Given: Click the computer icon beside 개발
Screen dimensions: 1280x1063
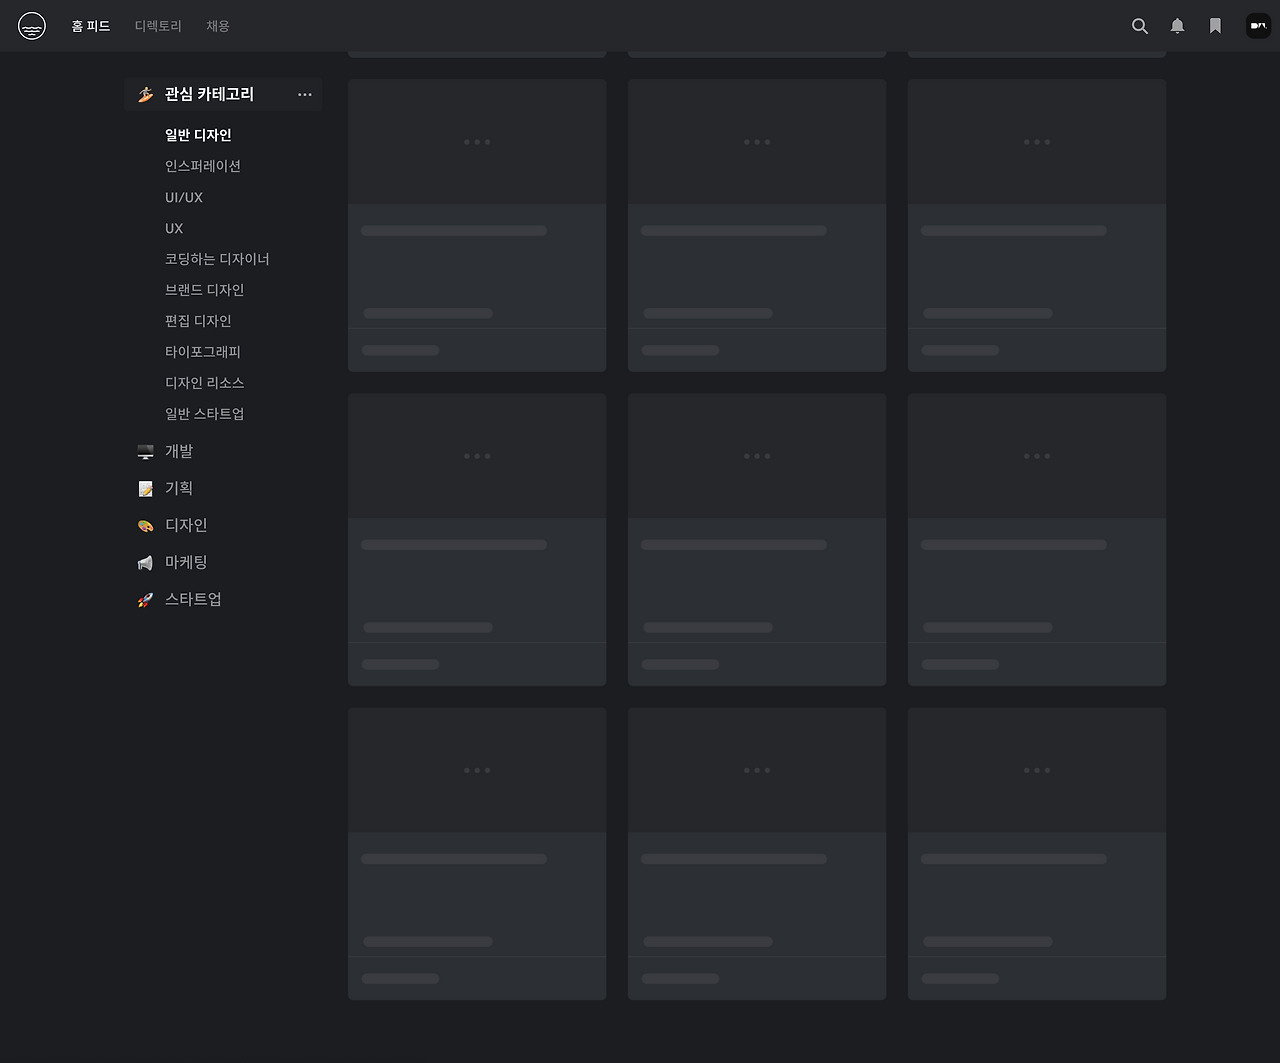Looking at the screenshot, I should point(146,452).
